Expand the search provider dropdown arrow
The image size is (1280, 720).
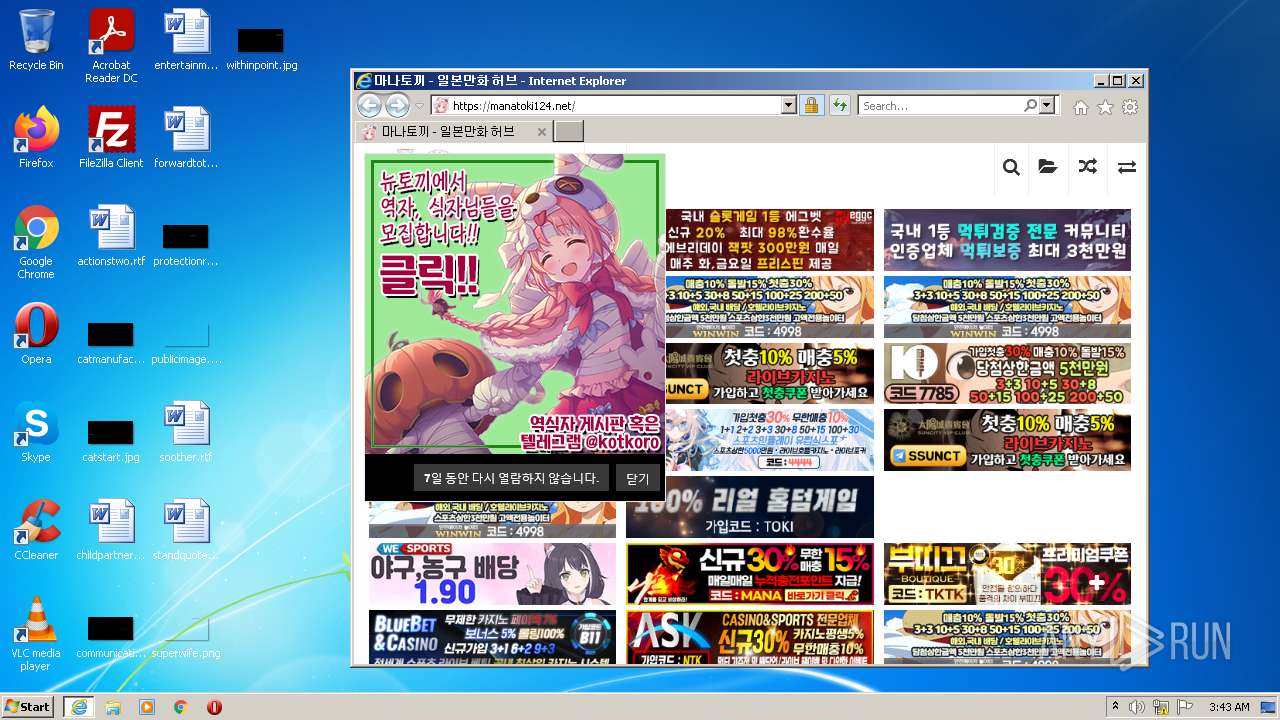pyautogui.click(x=1047, y=105)
